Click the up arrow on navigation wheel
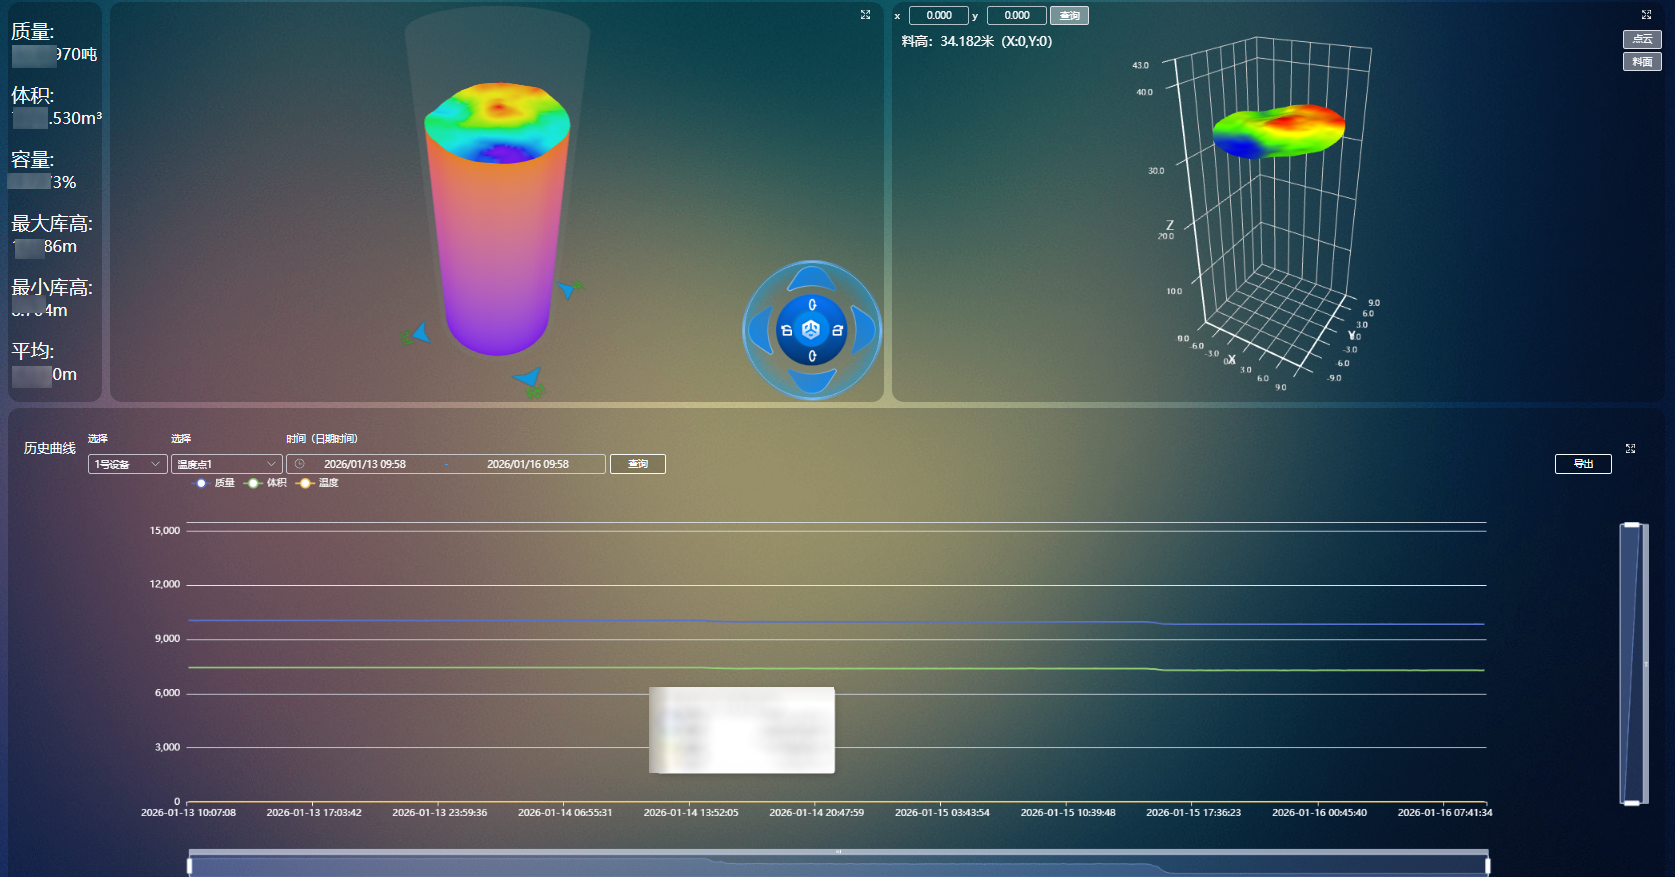 (811, 277)
